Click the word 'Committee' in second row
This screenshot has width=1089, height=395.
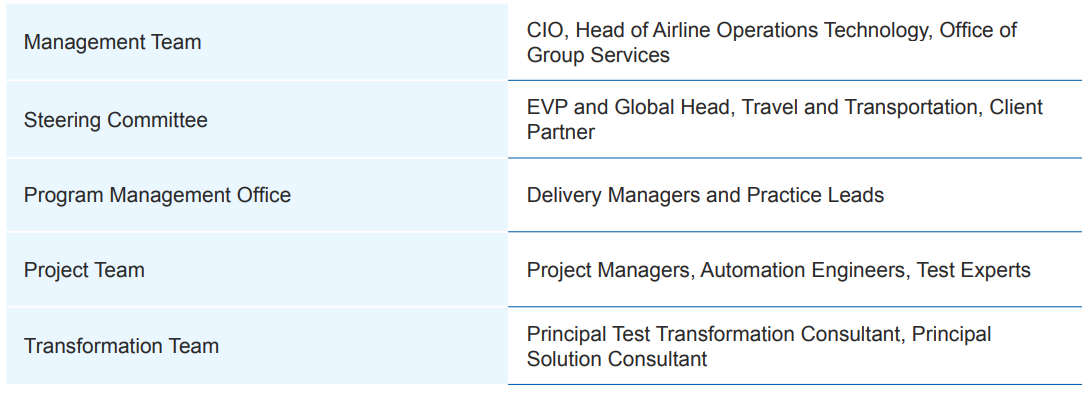click(158, 120)
